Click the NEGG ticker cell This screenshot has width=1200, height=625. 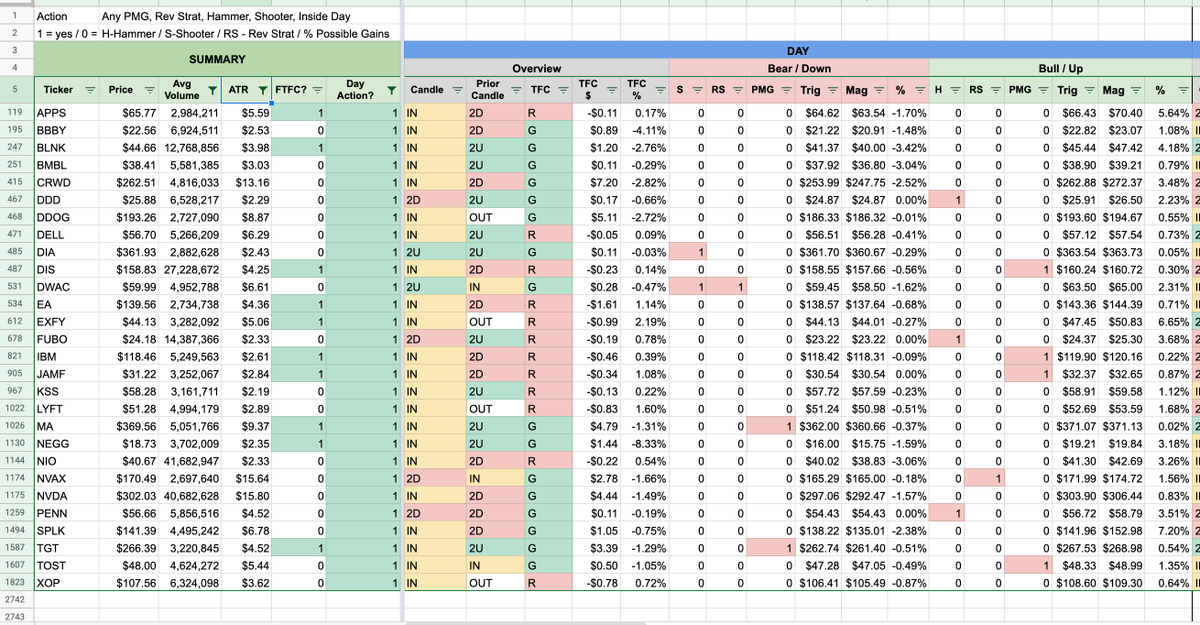67,443
